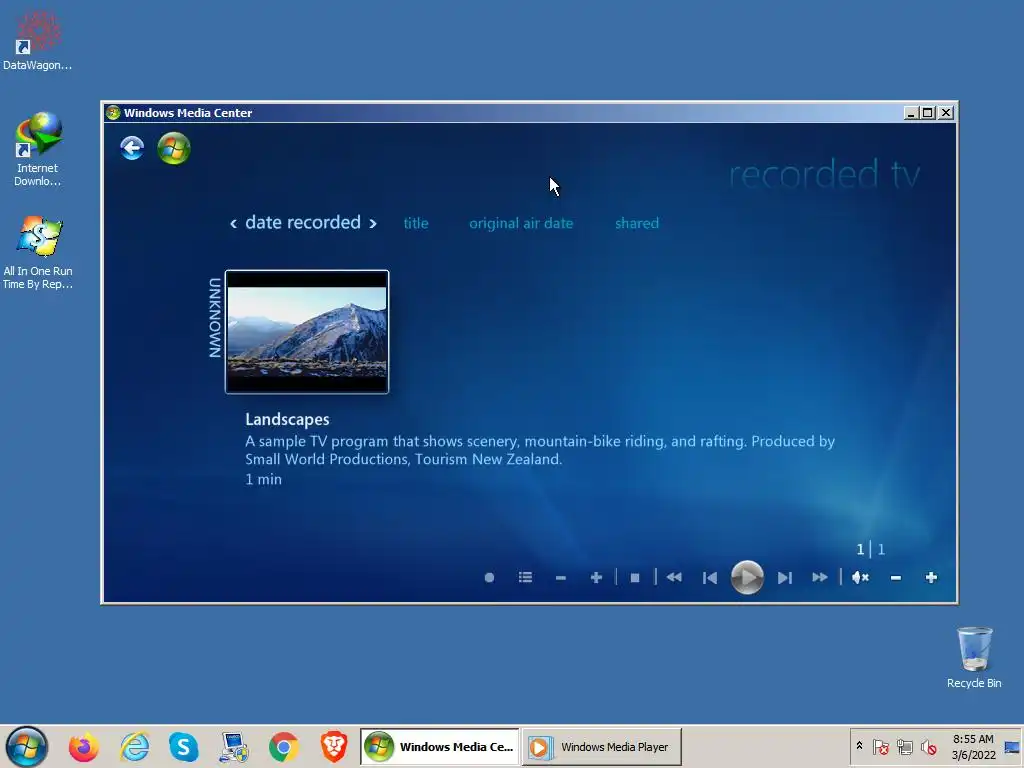The height and width of the screenshot is (768, 1024).
Task: Click the Landscapes title text
Action: pyautogui.click(x=287, y=419)
